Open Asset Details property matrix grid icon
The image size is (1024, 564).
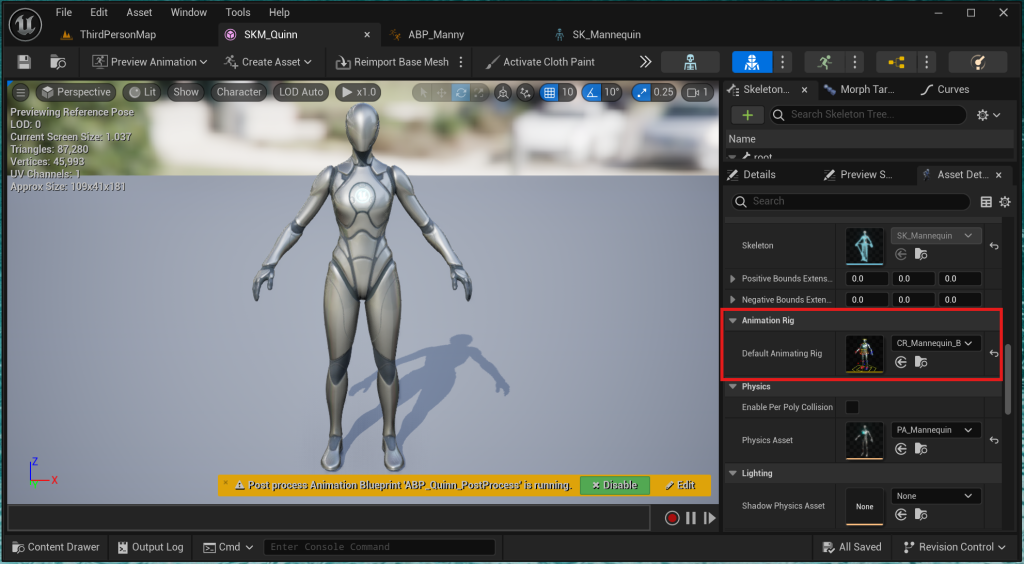pyautogui.click(x=986, y=202)
